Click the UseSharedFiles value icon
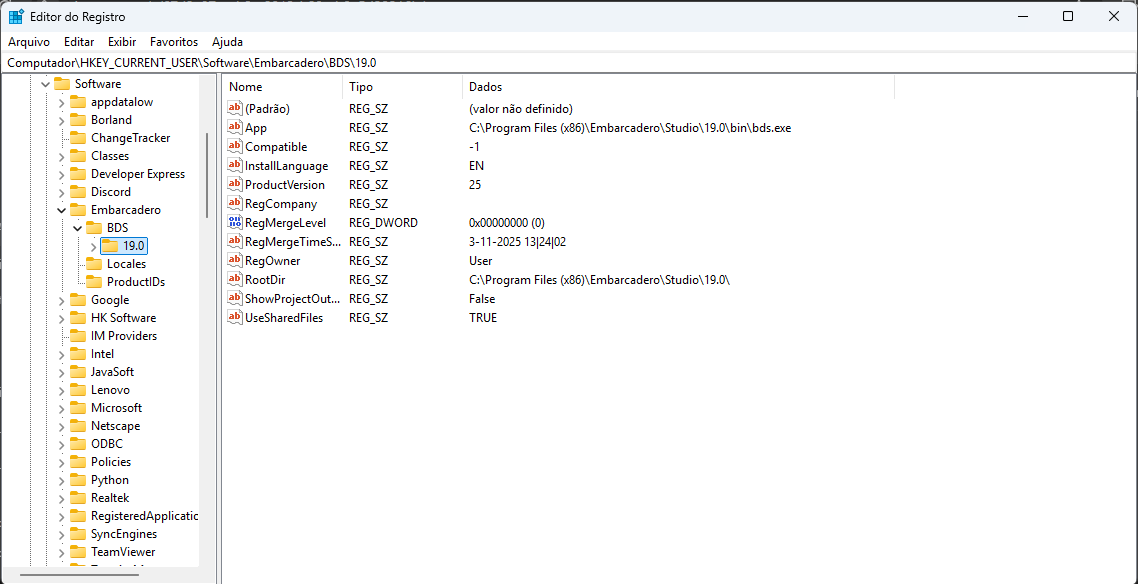 click(x=234, y=318)
